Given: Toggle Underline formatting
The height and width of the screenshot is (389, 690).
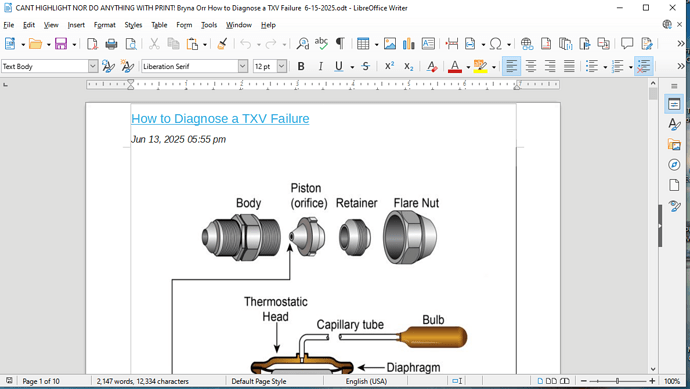Looking at the screenshot, I should [338, 66].
